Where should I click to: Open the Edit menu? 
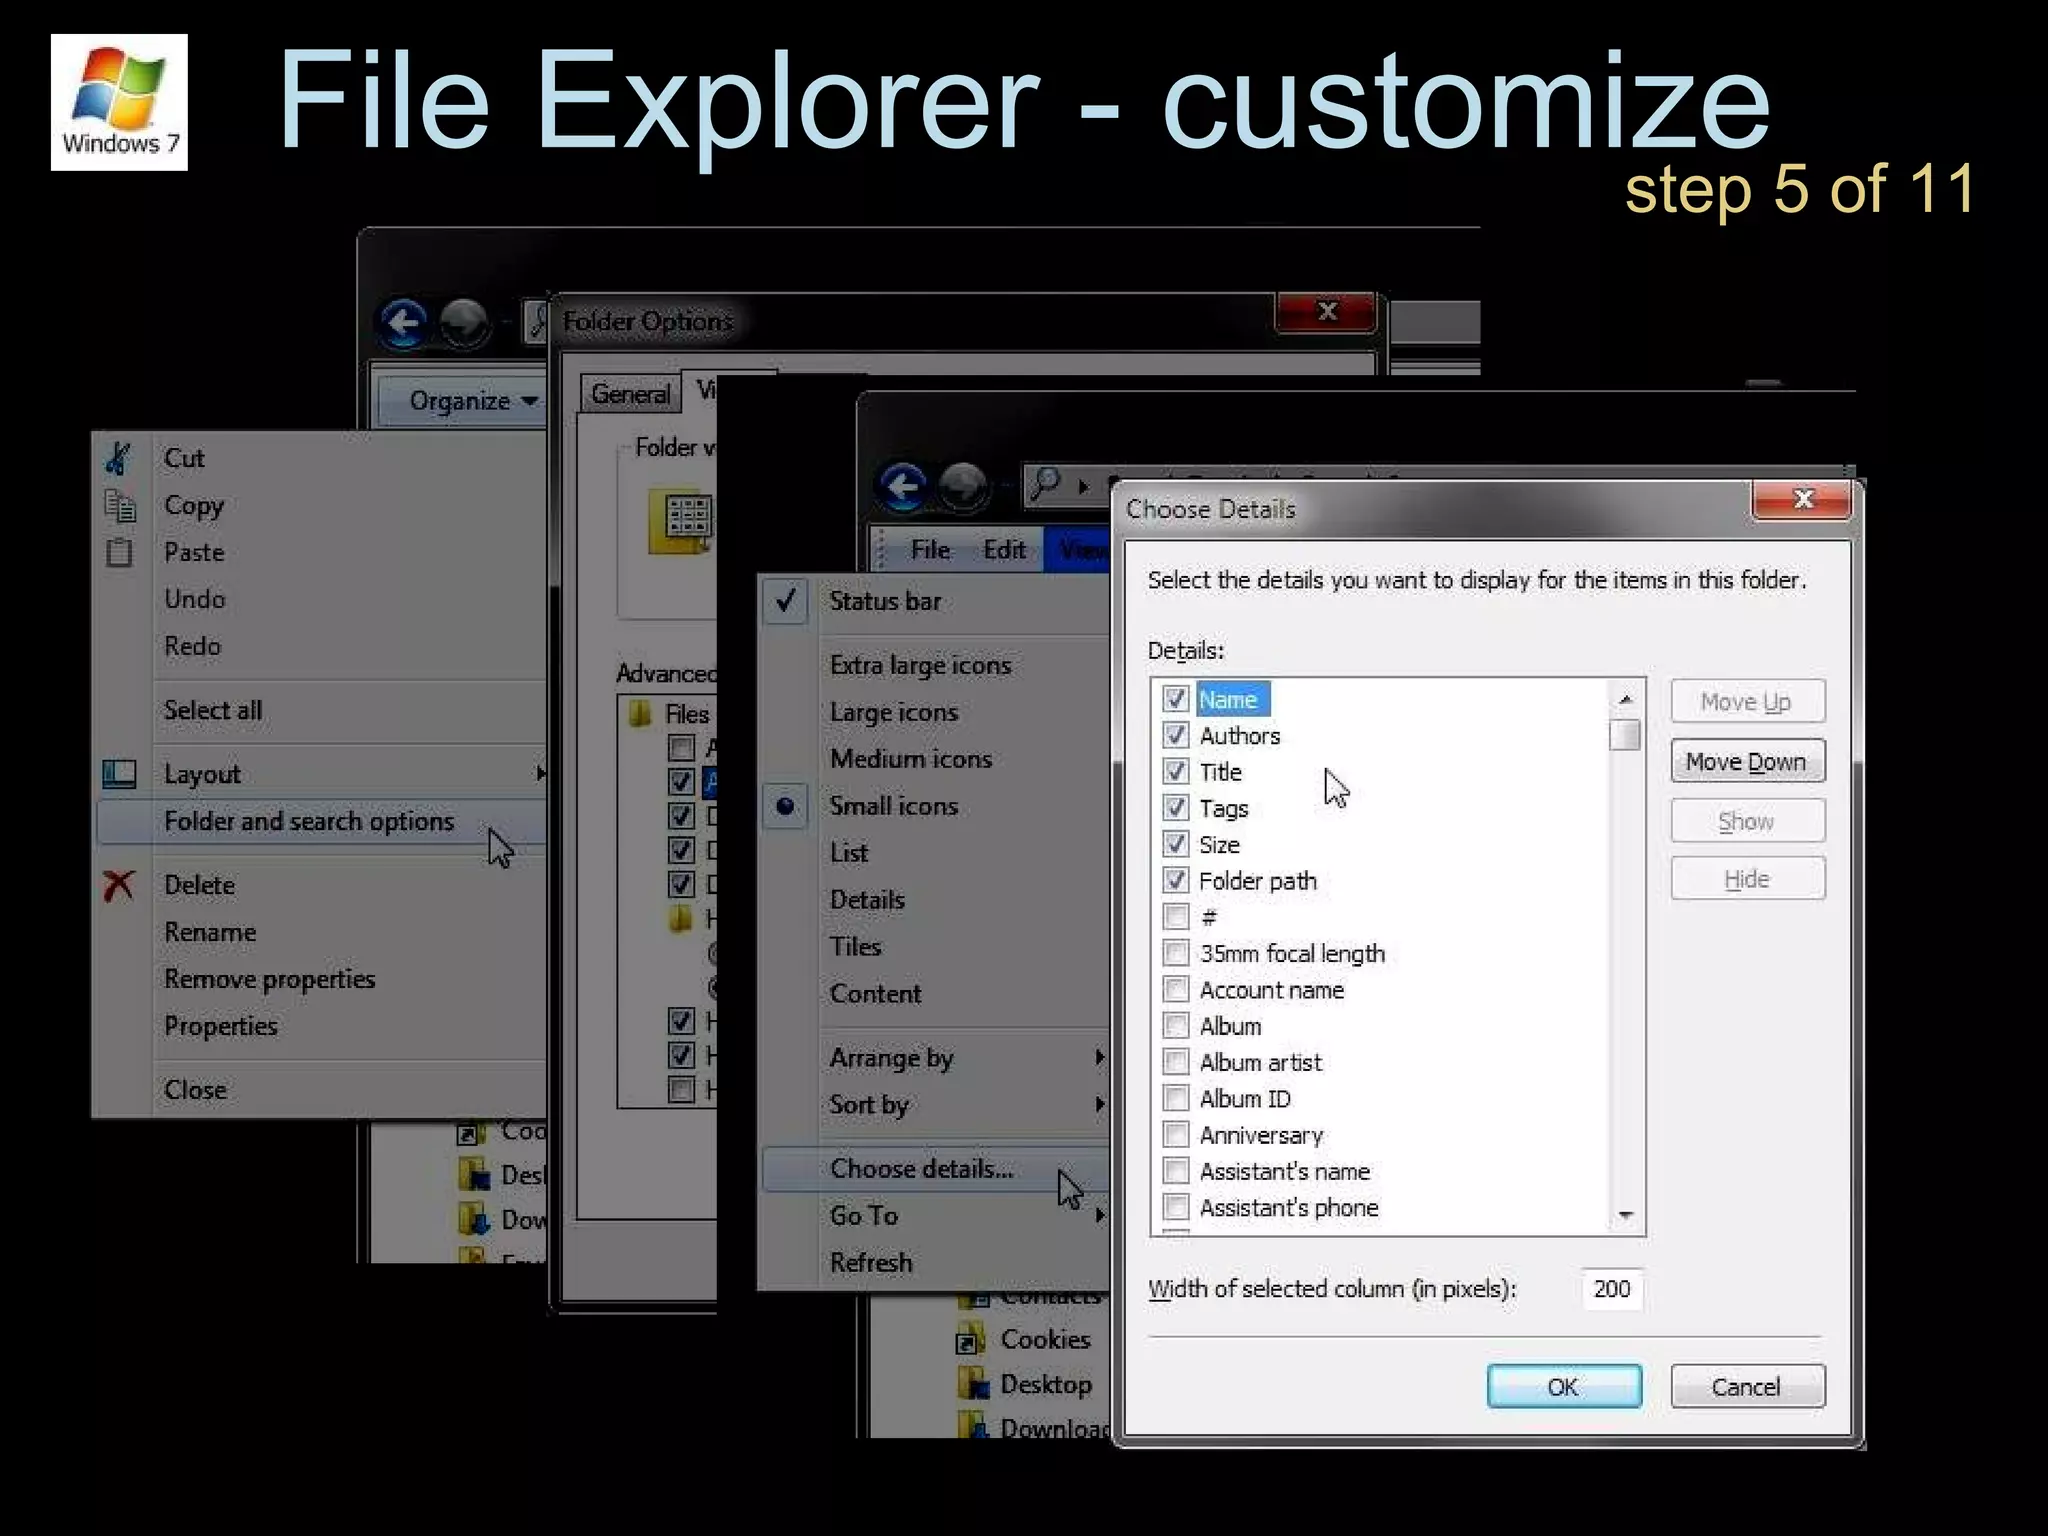tap(1004, 550)
